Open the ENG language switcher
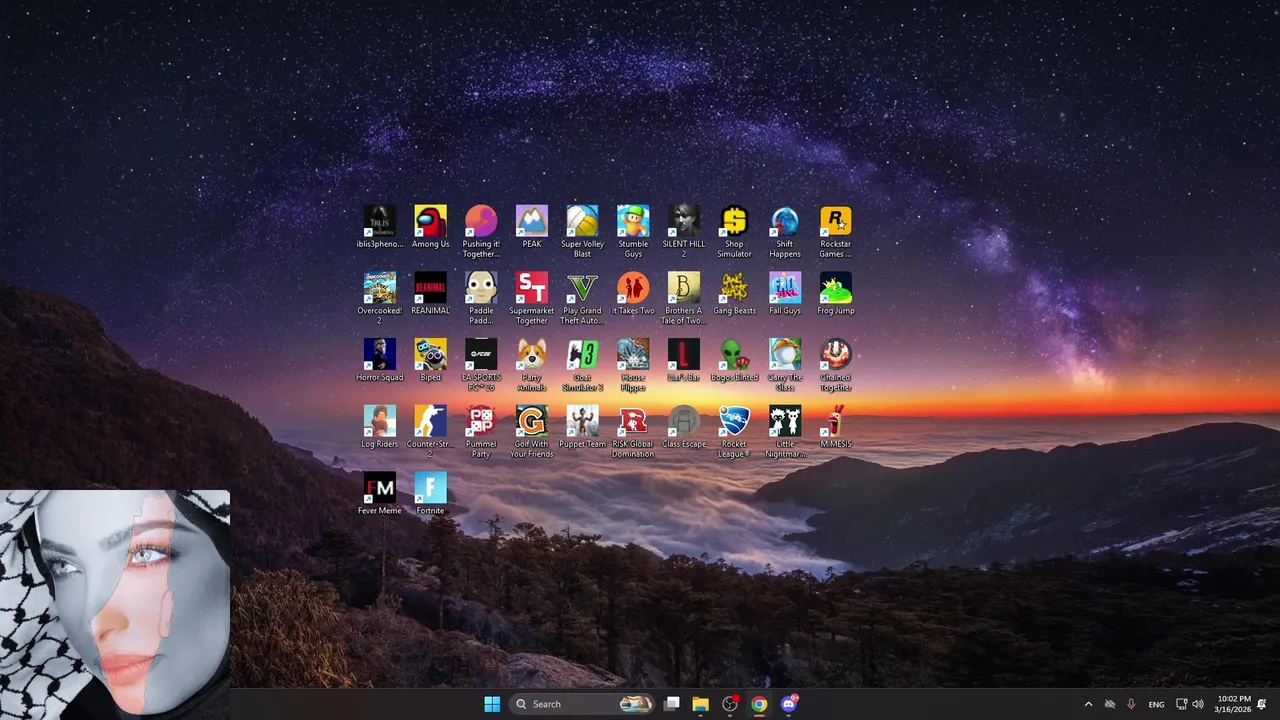 1156,704
